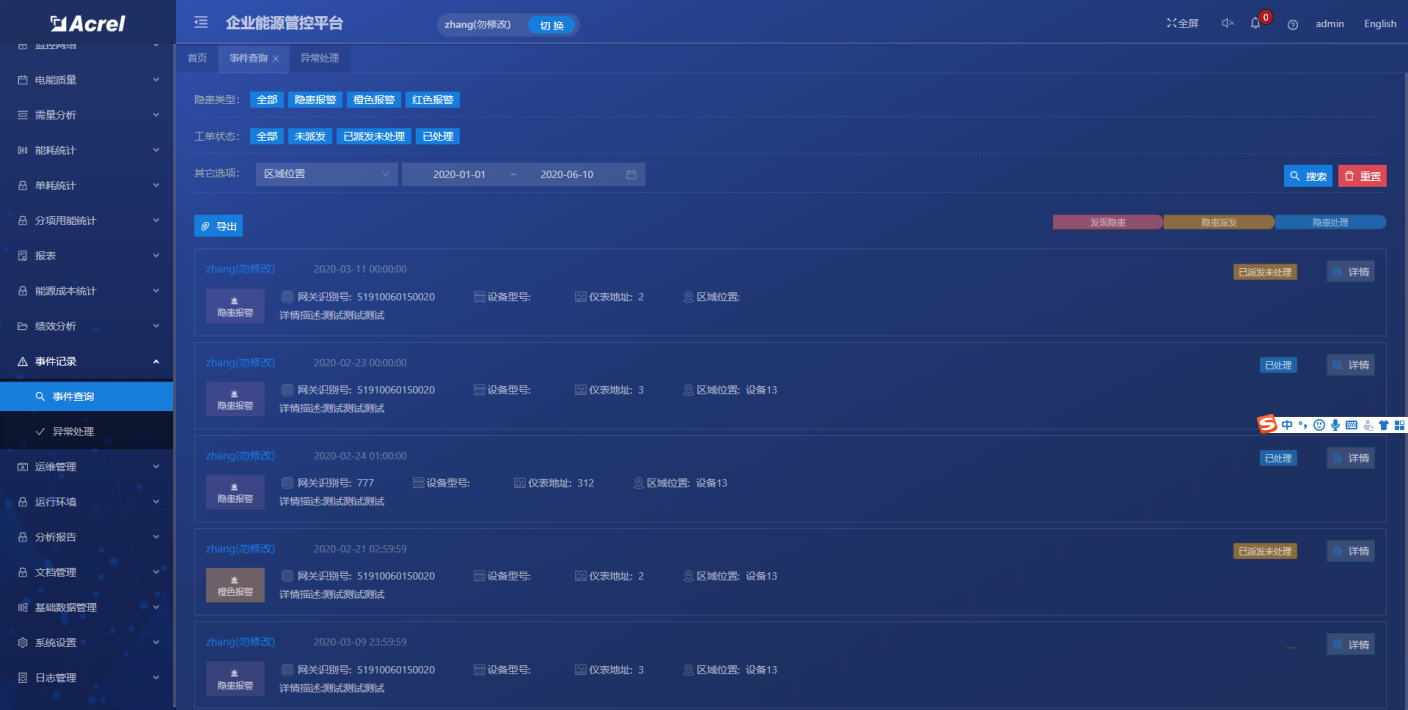Filter work orders by 未派发
Viewport: 1408px width, 710px height.
[x=309, y=136]
